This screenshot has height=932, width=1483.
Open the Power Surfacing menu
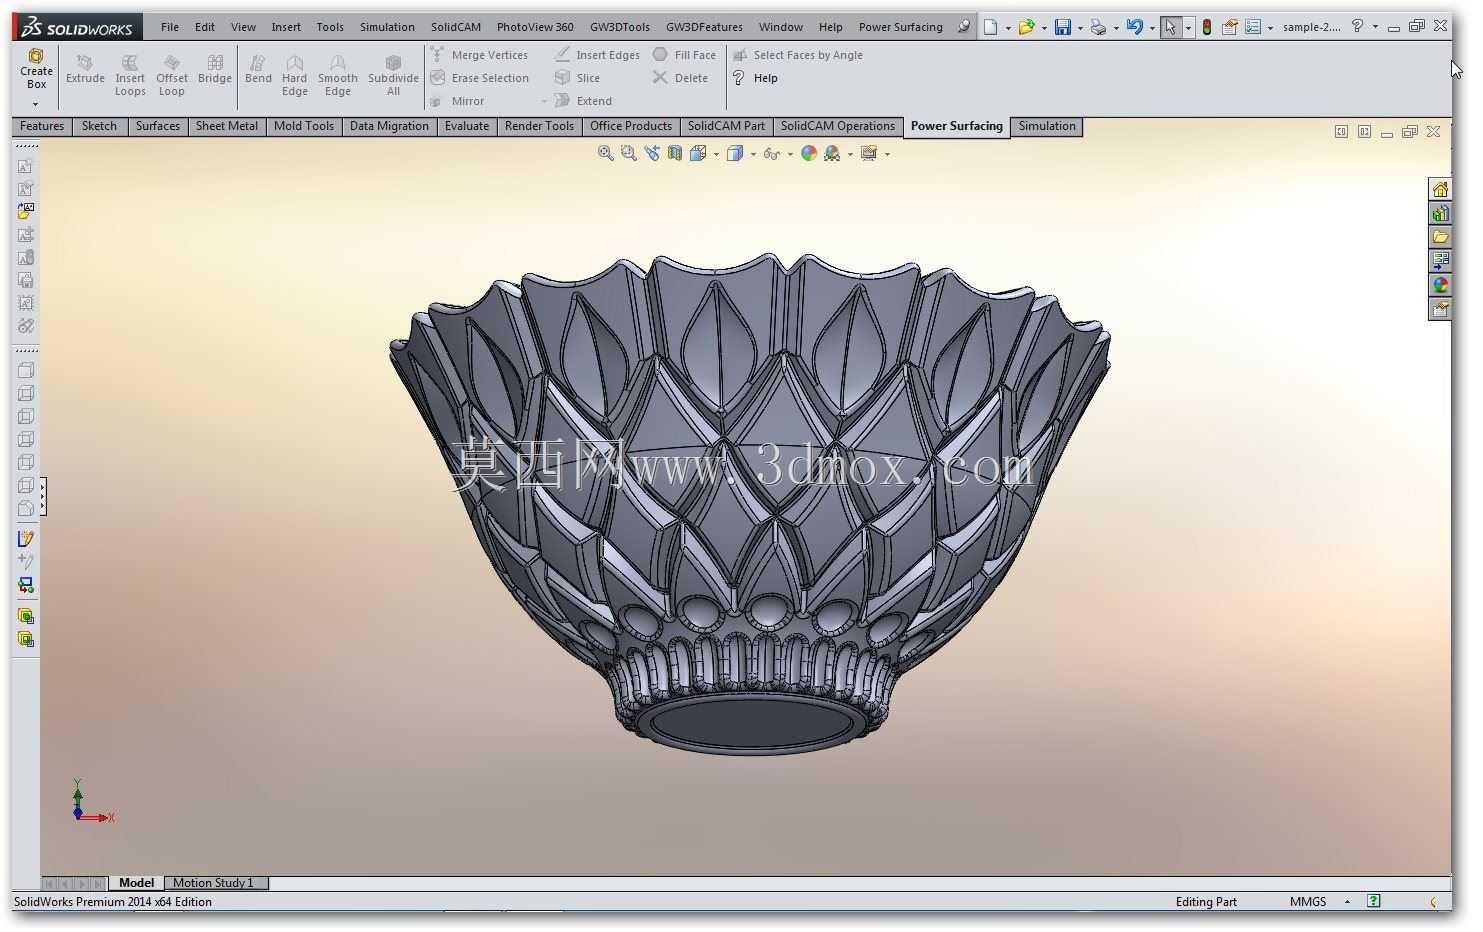[900, 27]
